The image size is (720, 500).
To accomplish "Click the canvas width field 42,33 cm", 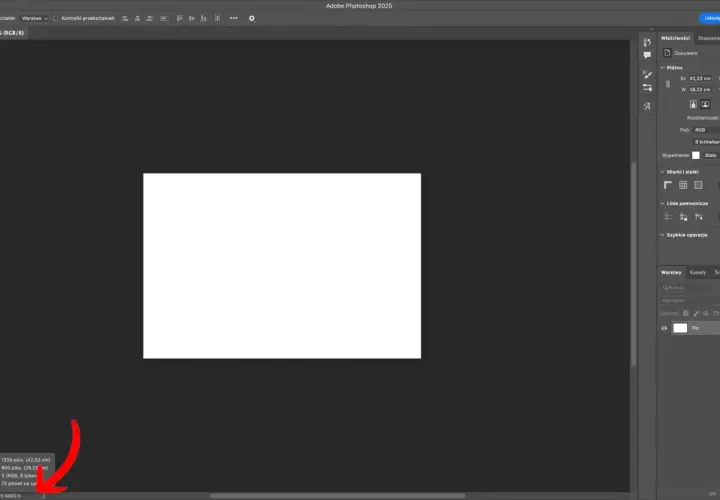I will (x=700, y=79).
